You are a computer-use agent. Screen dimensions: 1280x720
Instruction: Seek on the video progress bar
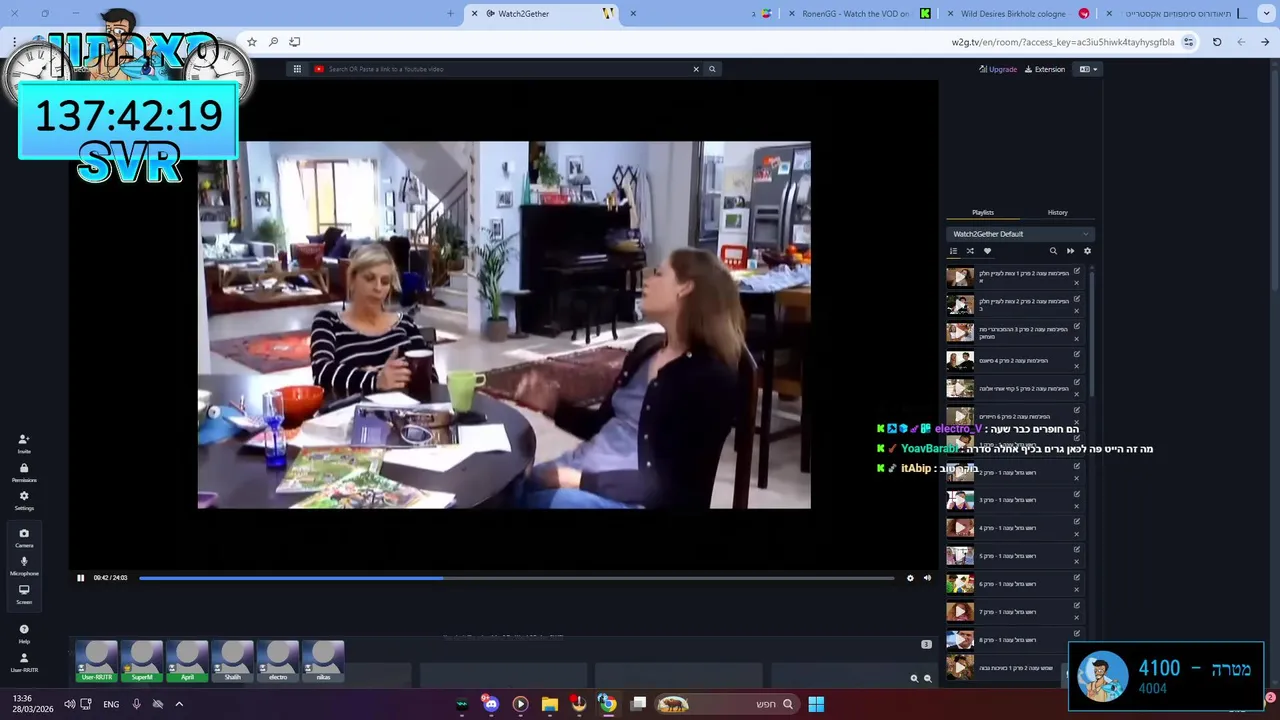tap(516, 578)
